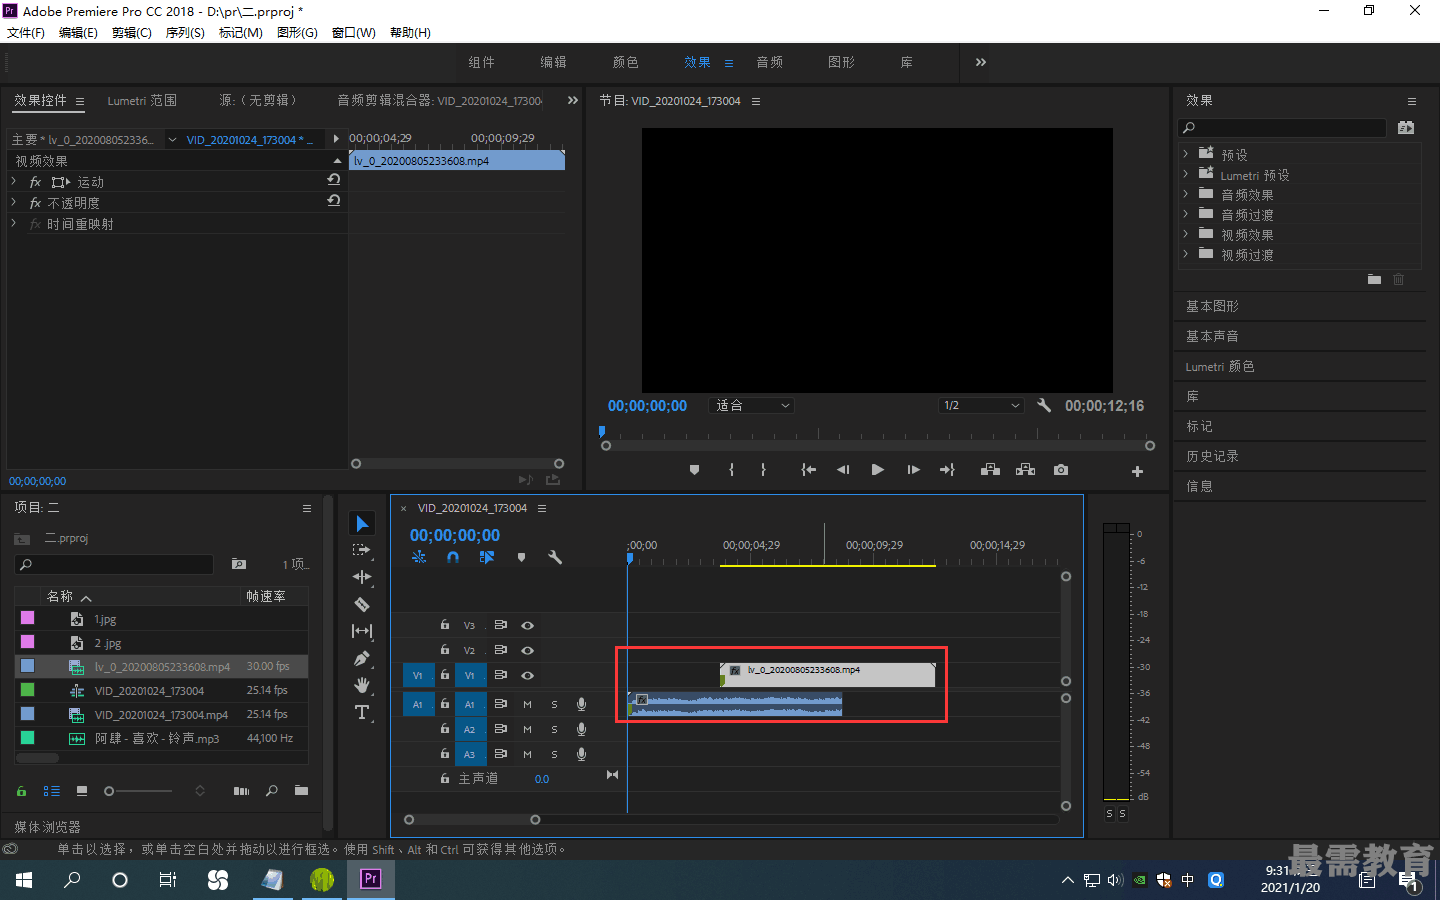Open playback resolution 1/2 dropdown

click(982, 405)
